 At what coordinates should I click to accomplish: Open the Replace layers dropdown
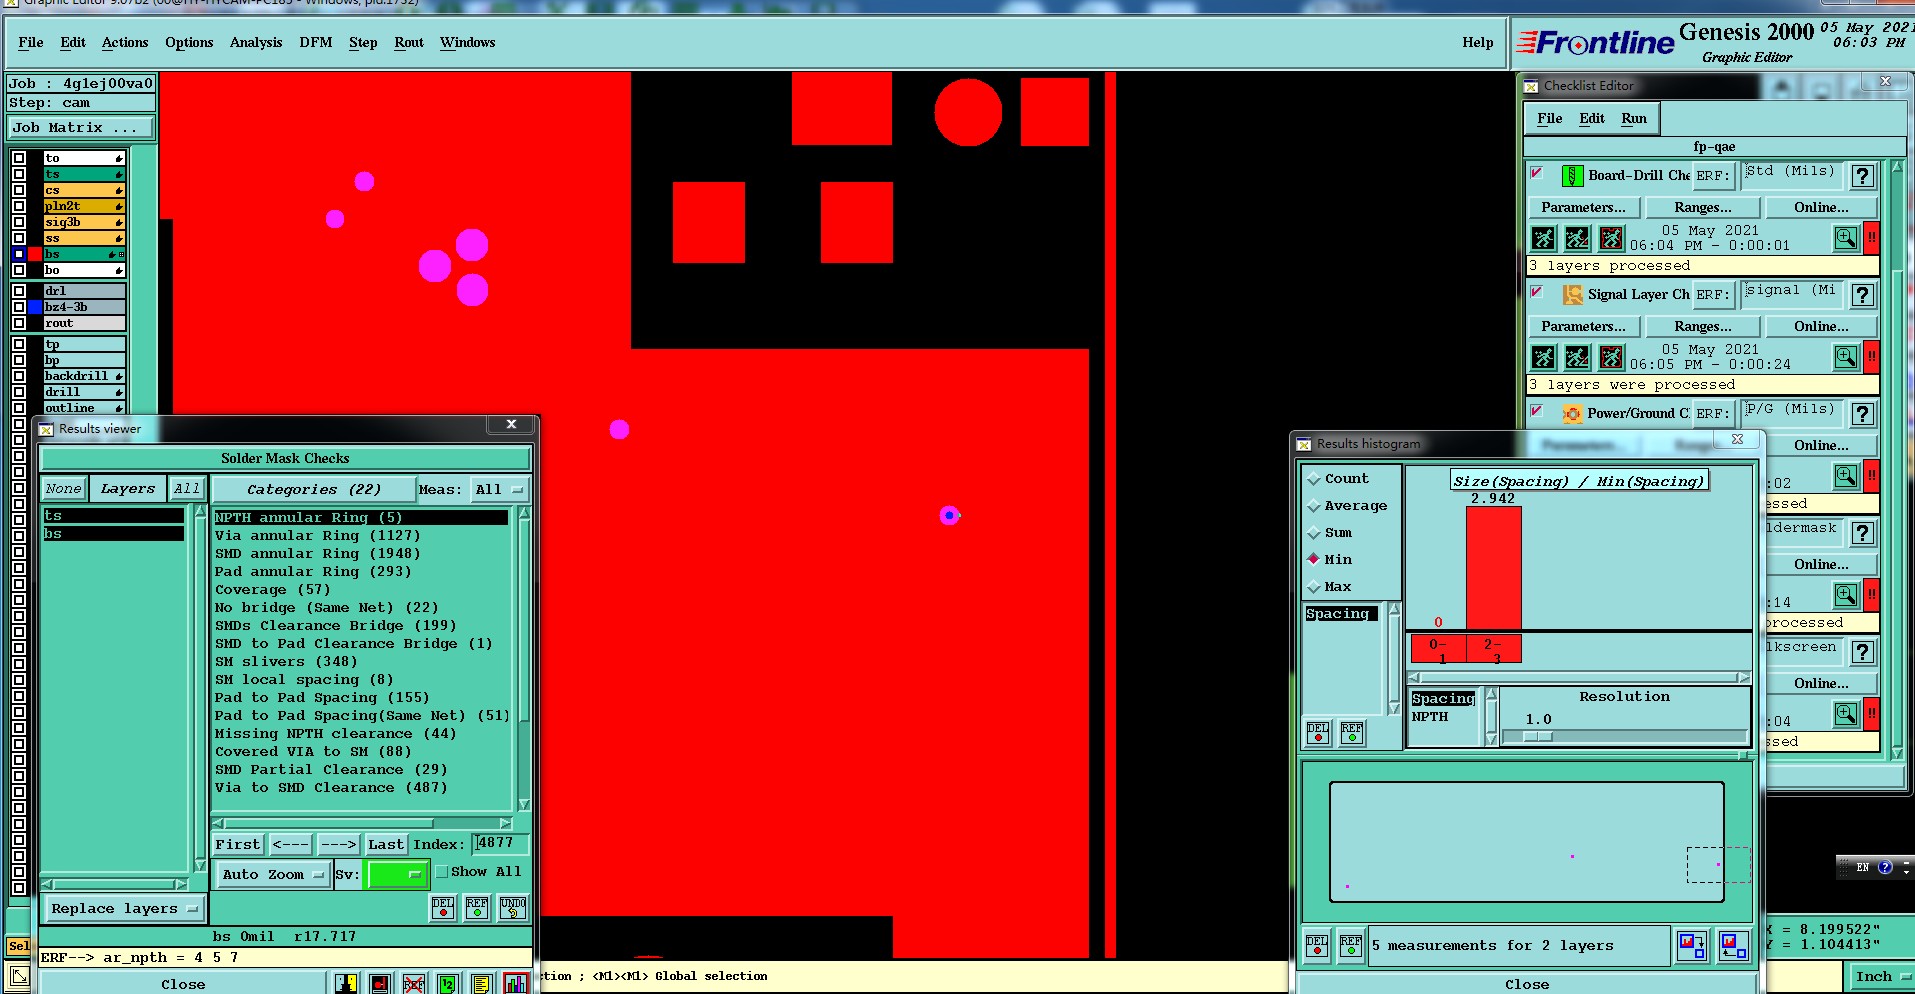pyautogui.click(x=124, y=909)
